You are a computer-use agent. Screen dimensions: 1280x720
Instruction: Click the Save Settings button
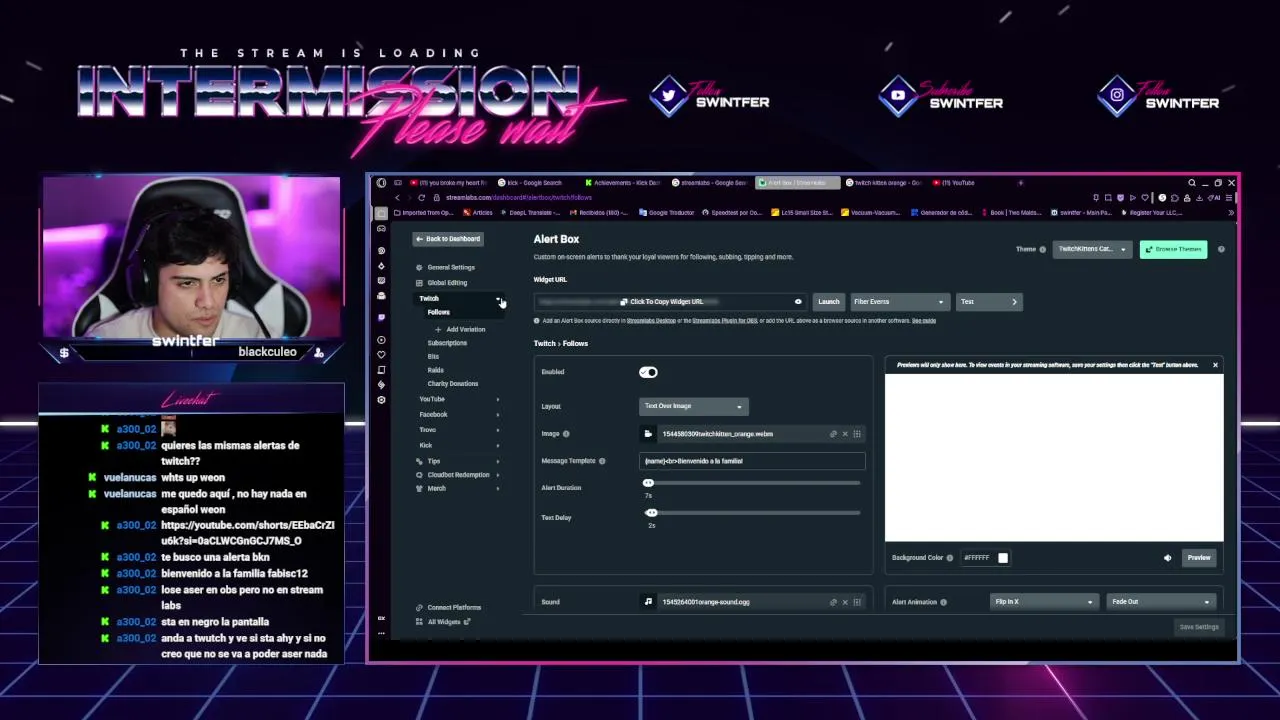tap(1199, 627)
